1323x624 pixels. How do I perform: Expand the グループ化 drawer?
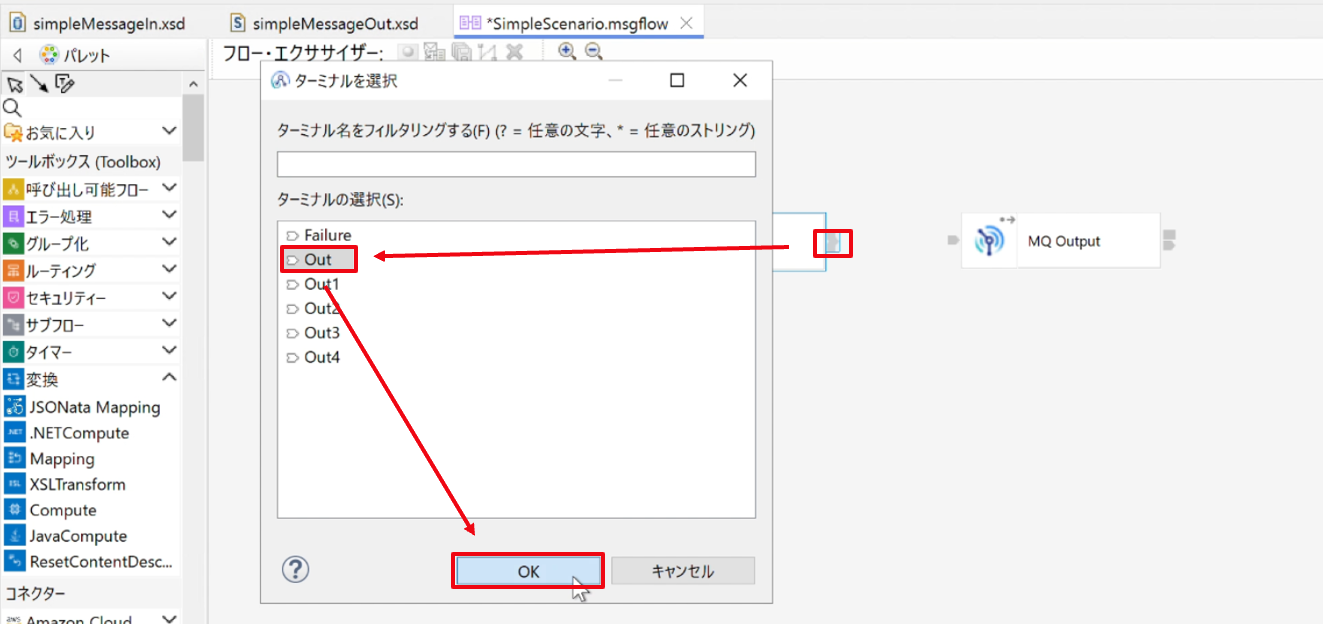click(x=169, y=242)
